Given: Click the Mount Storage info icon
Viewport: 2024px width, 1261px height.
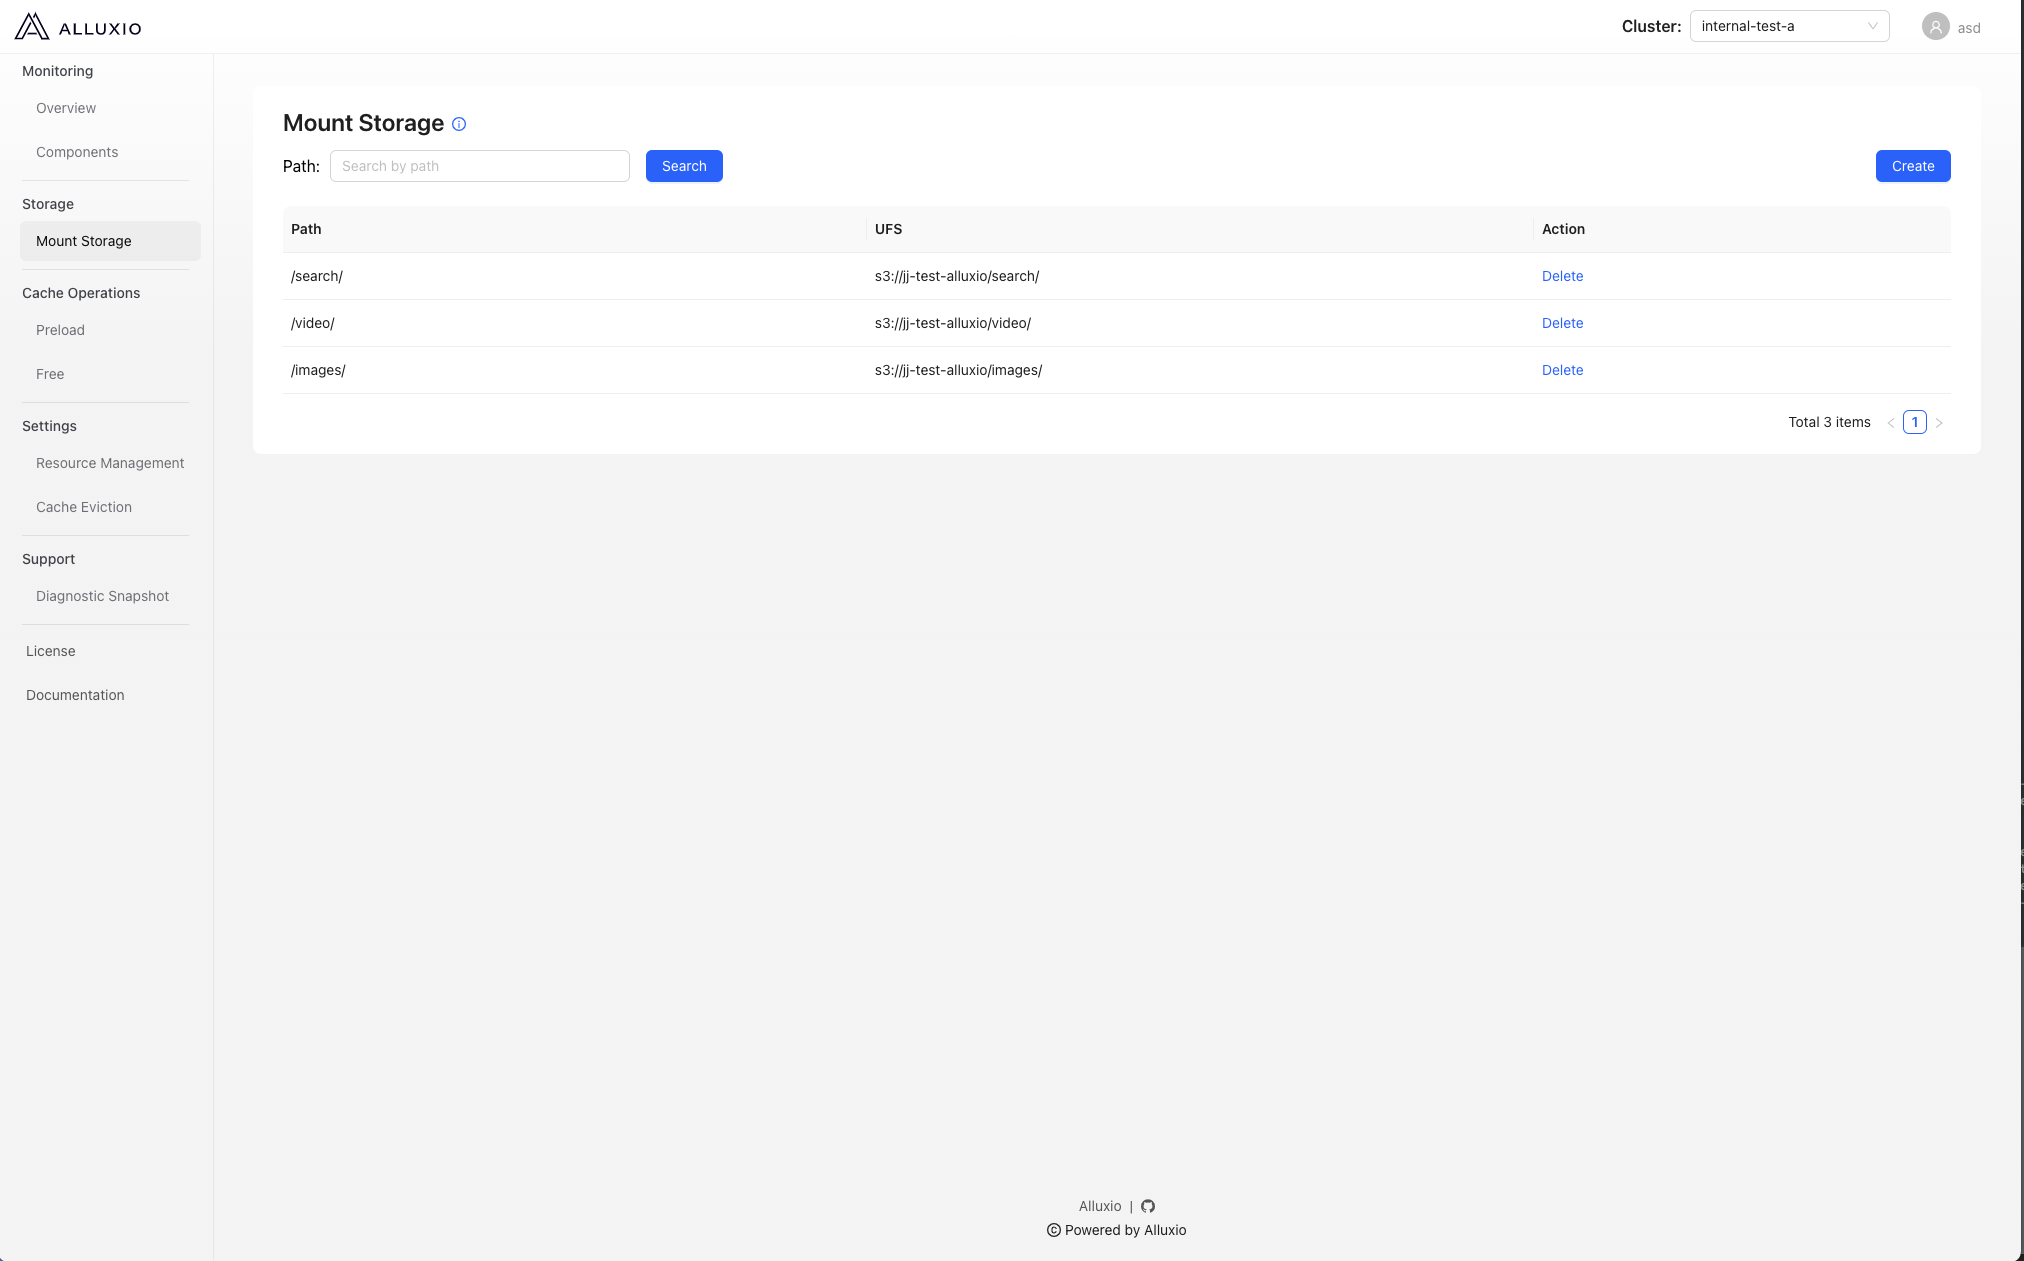Looking at the screenshot, I should coord(459,124).
